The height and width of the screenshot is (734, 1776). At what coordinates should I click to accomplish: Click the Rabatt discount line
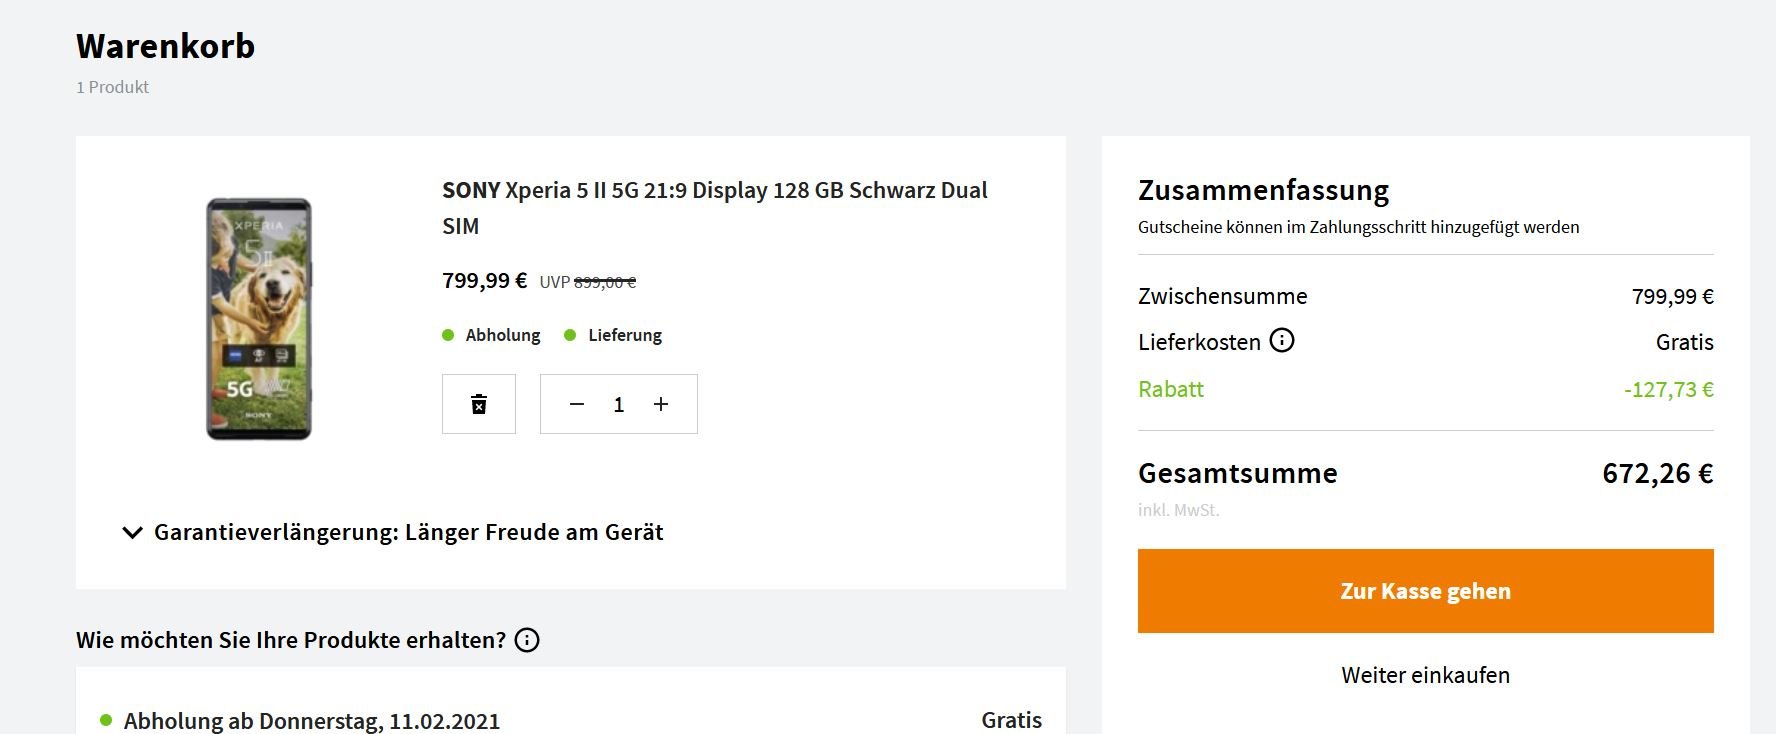click(x=1171, y=389)
